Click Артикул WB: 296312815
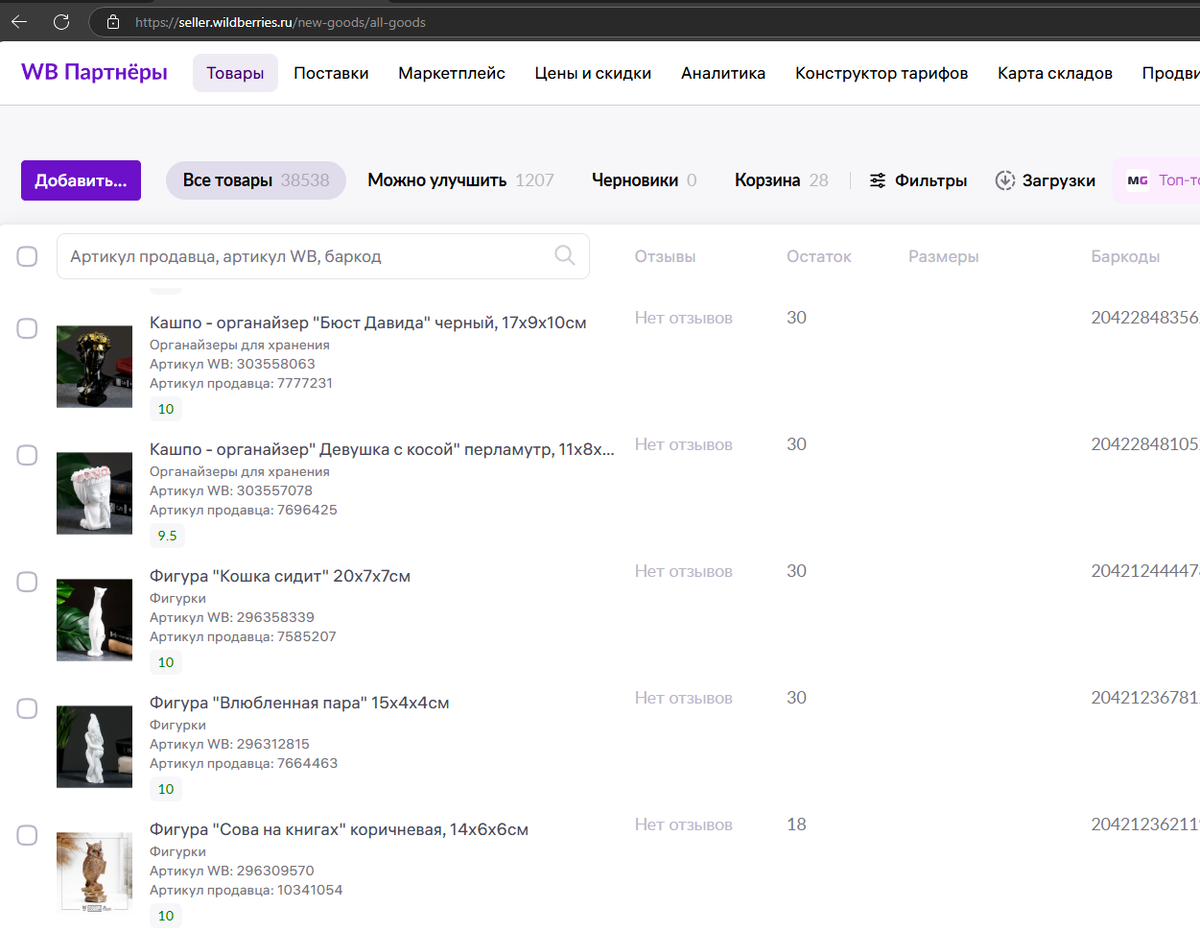Image resolution: width=1200 pixels, height=932 pixels. coord(230,745)
